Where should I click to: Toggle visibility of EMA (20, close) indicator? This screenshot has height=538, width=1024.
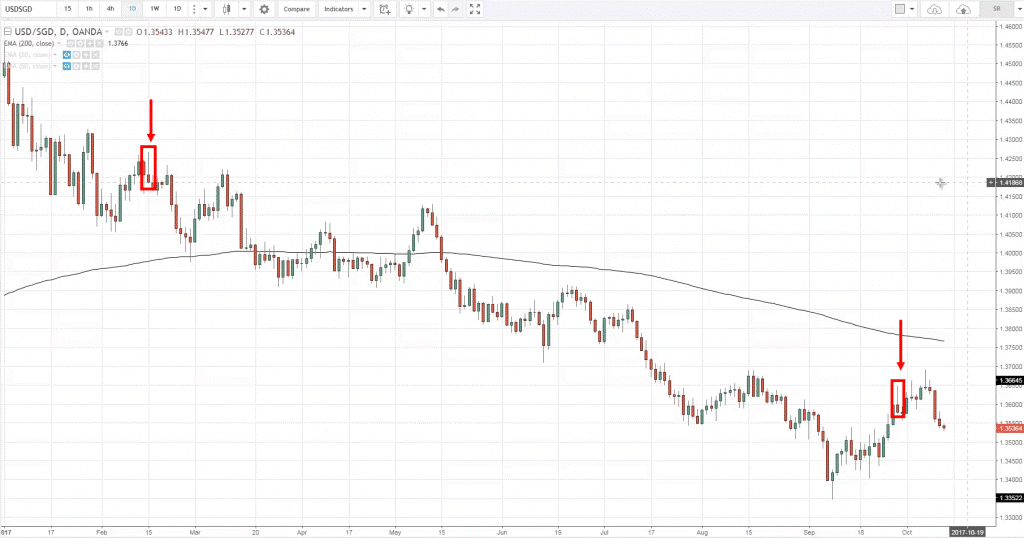pos(67,54)
